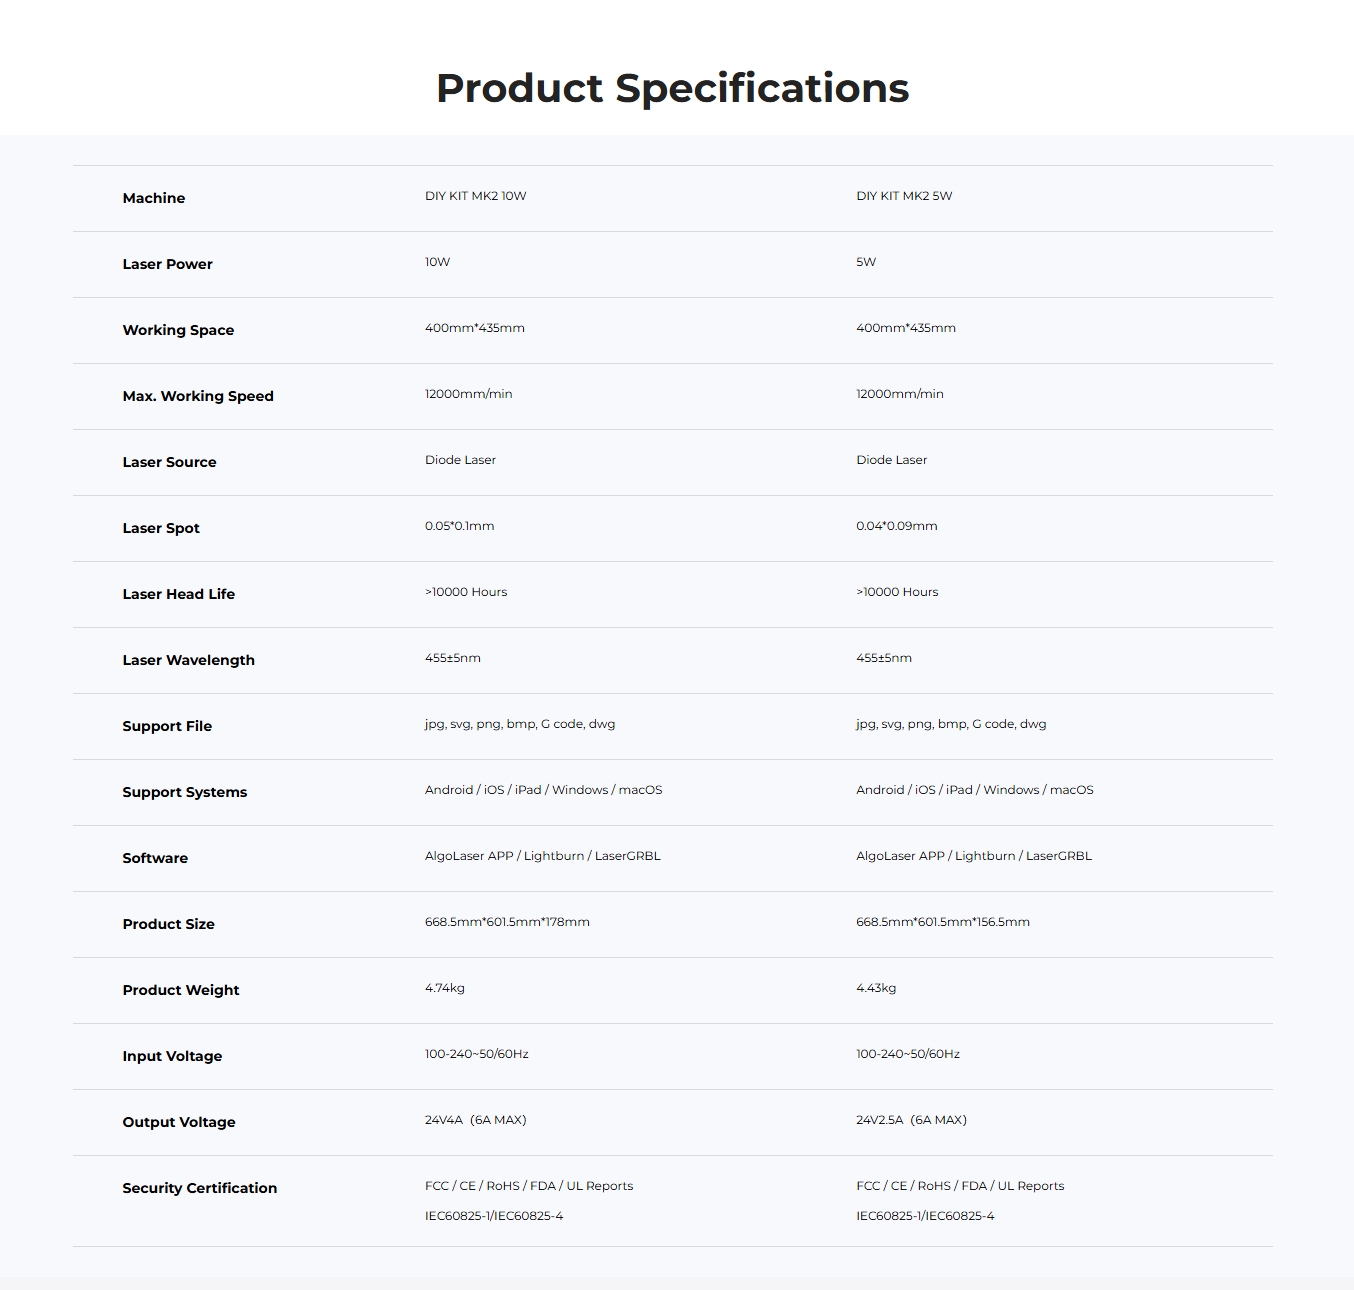Click the Support File row label
The image size is (1354, 1290).
coord(167,726)
